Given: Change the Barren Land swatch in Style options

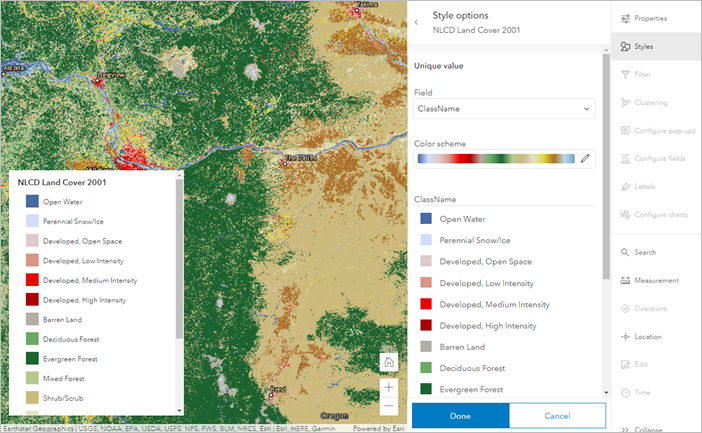Looking at the screenshot, I should point(426,346).
